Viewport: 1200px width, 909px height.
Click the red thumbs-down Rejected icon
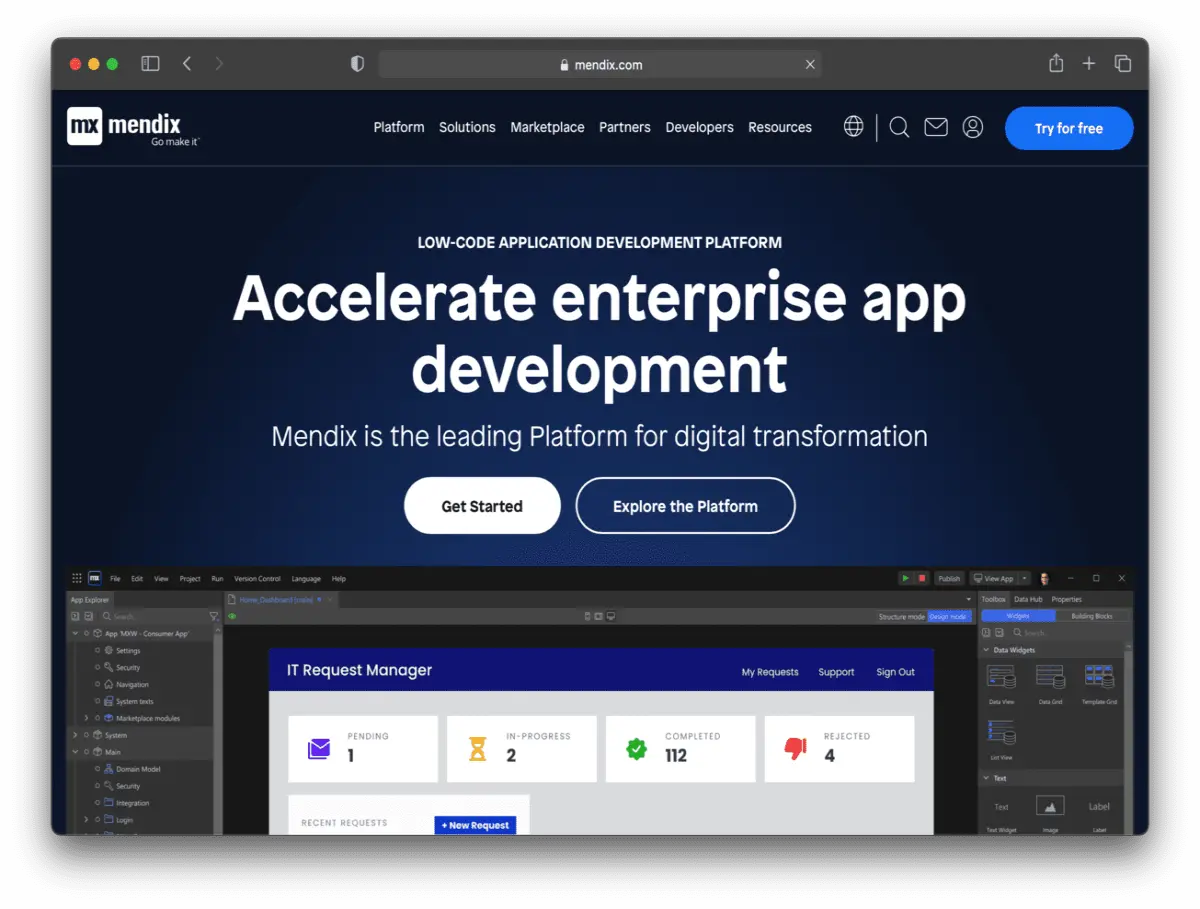tap(796, 748)
